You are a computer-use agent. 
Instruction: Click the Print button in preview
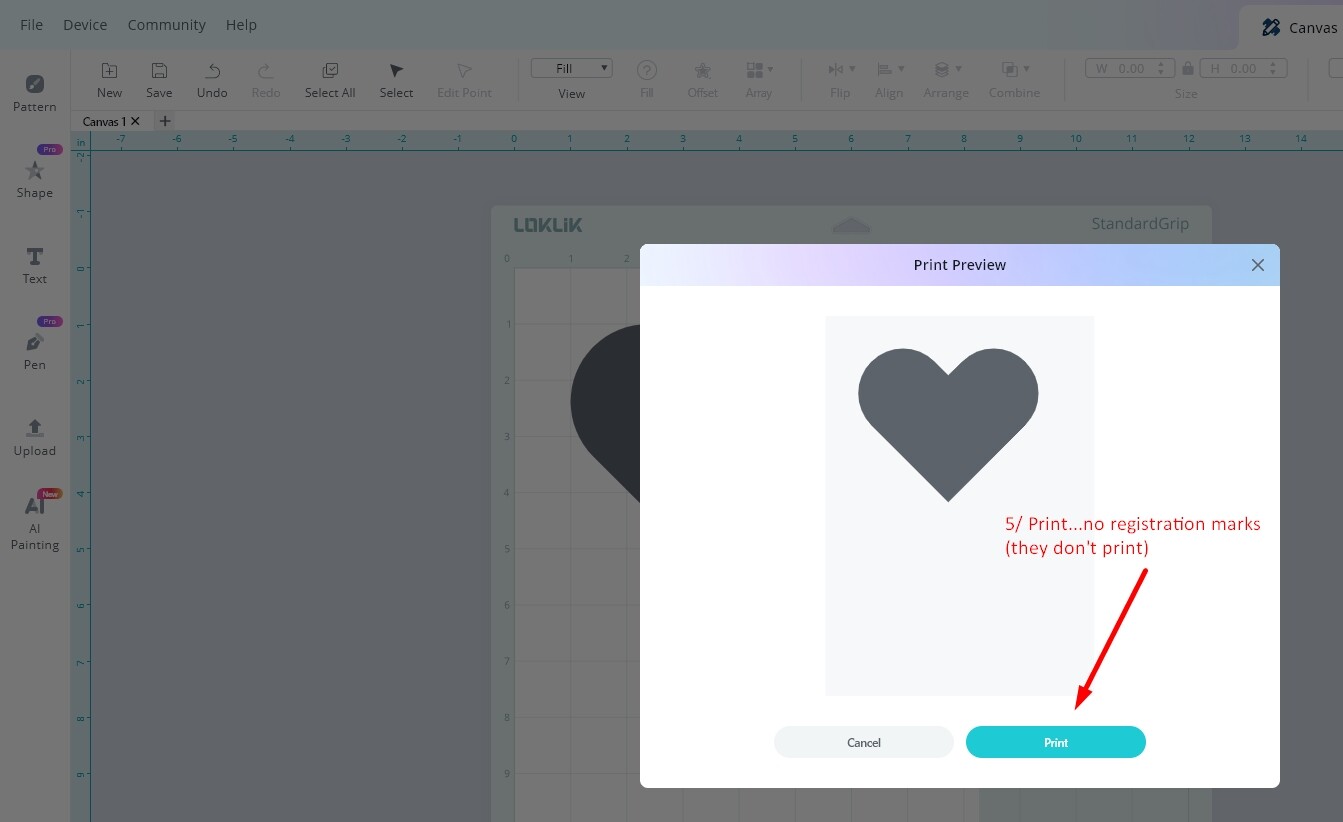1056,742
